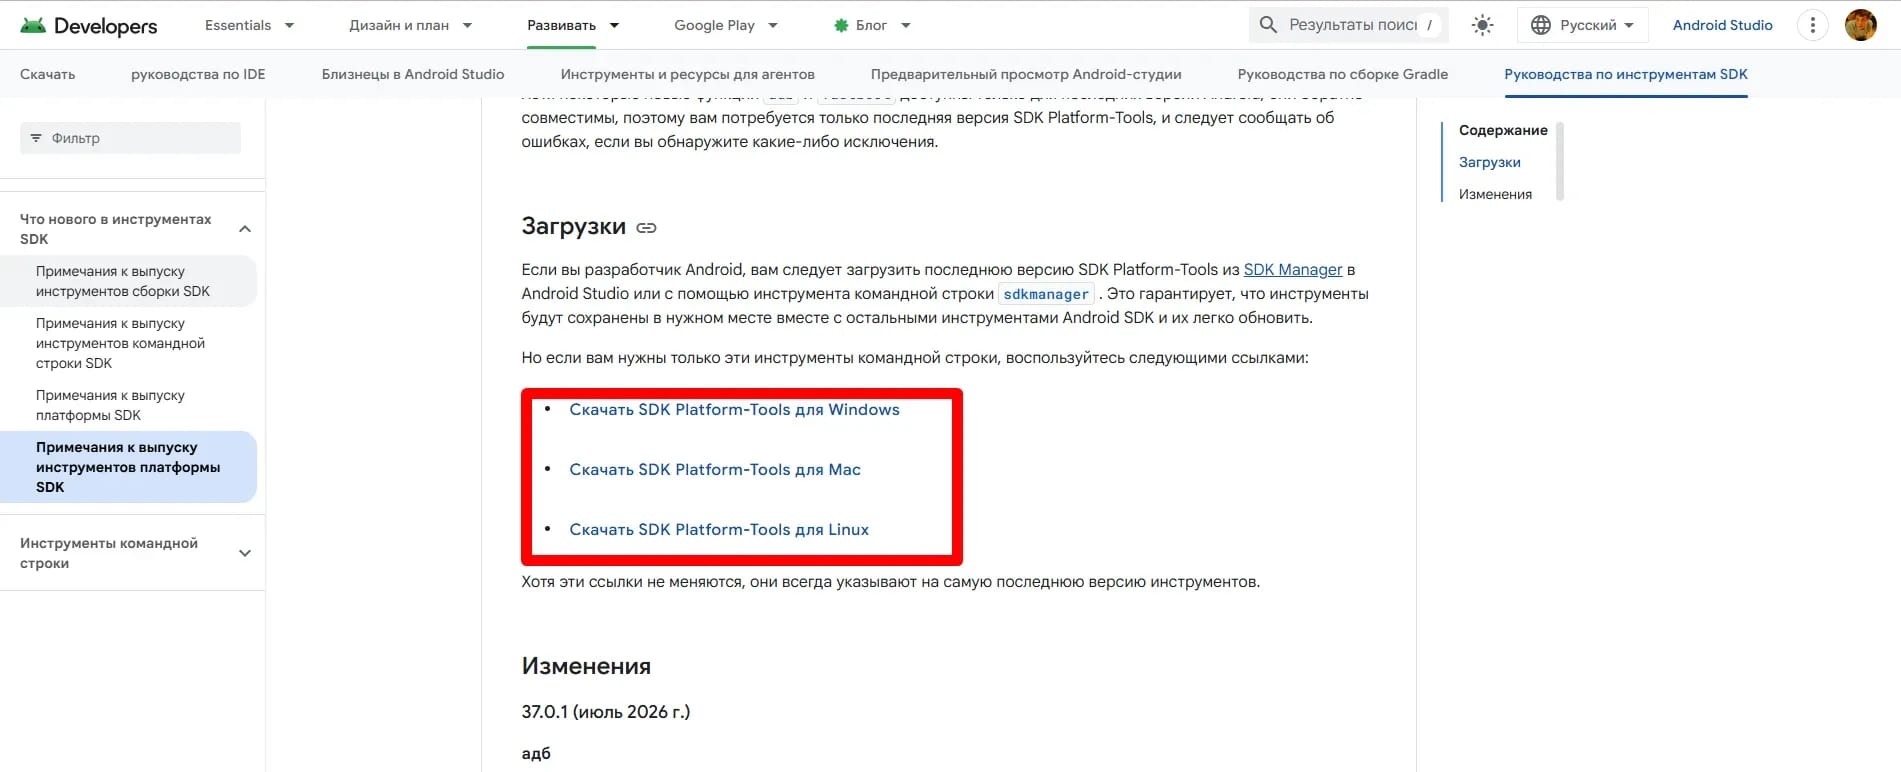Open the Близнецы в Android Studio tab
Screen dimensions: 1901x772
(413, 74)
